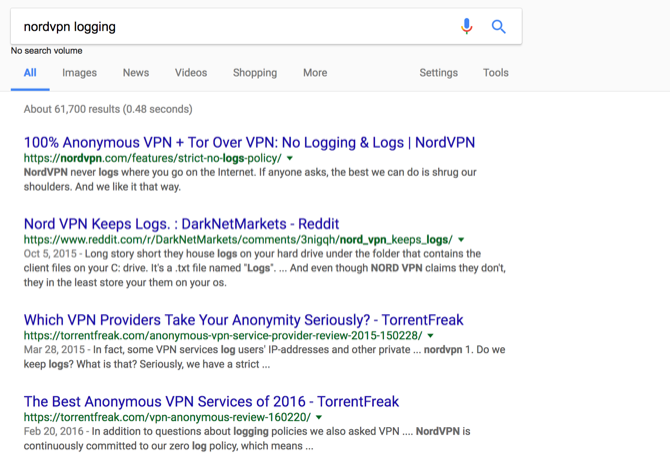Viewport: 670px width, 457px height.
Task: Click the 'No search volume' label
Action: tap(47, 51)
